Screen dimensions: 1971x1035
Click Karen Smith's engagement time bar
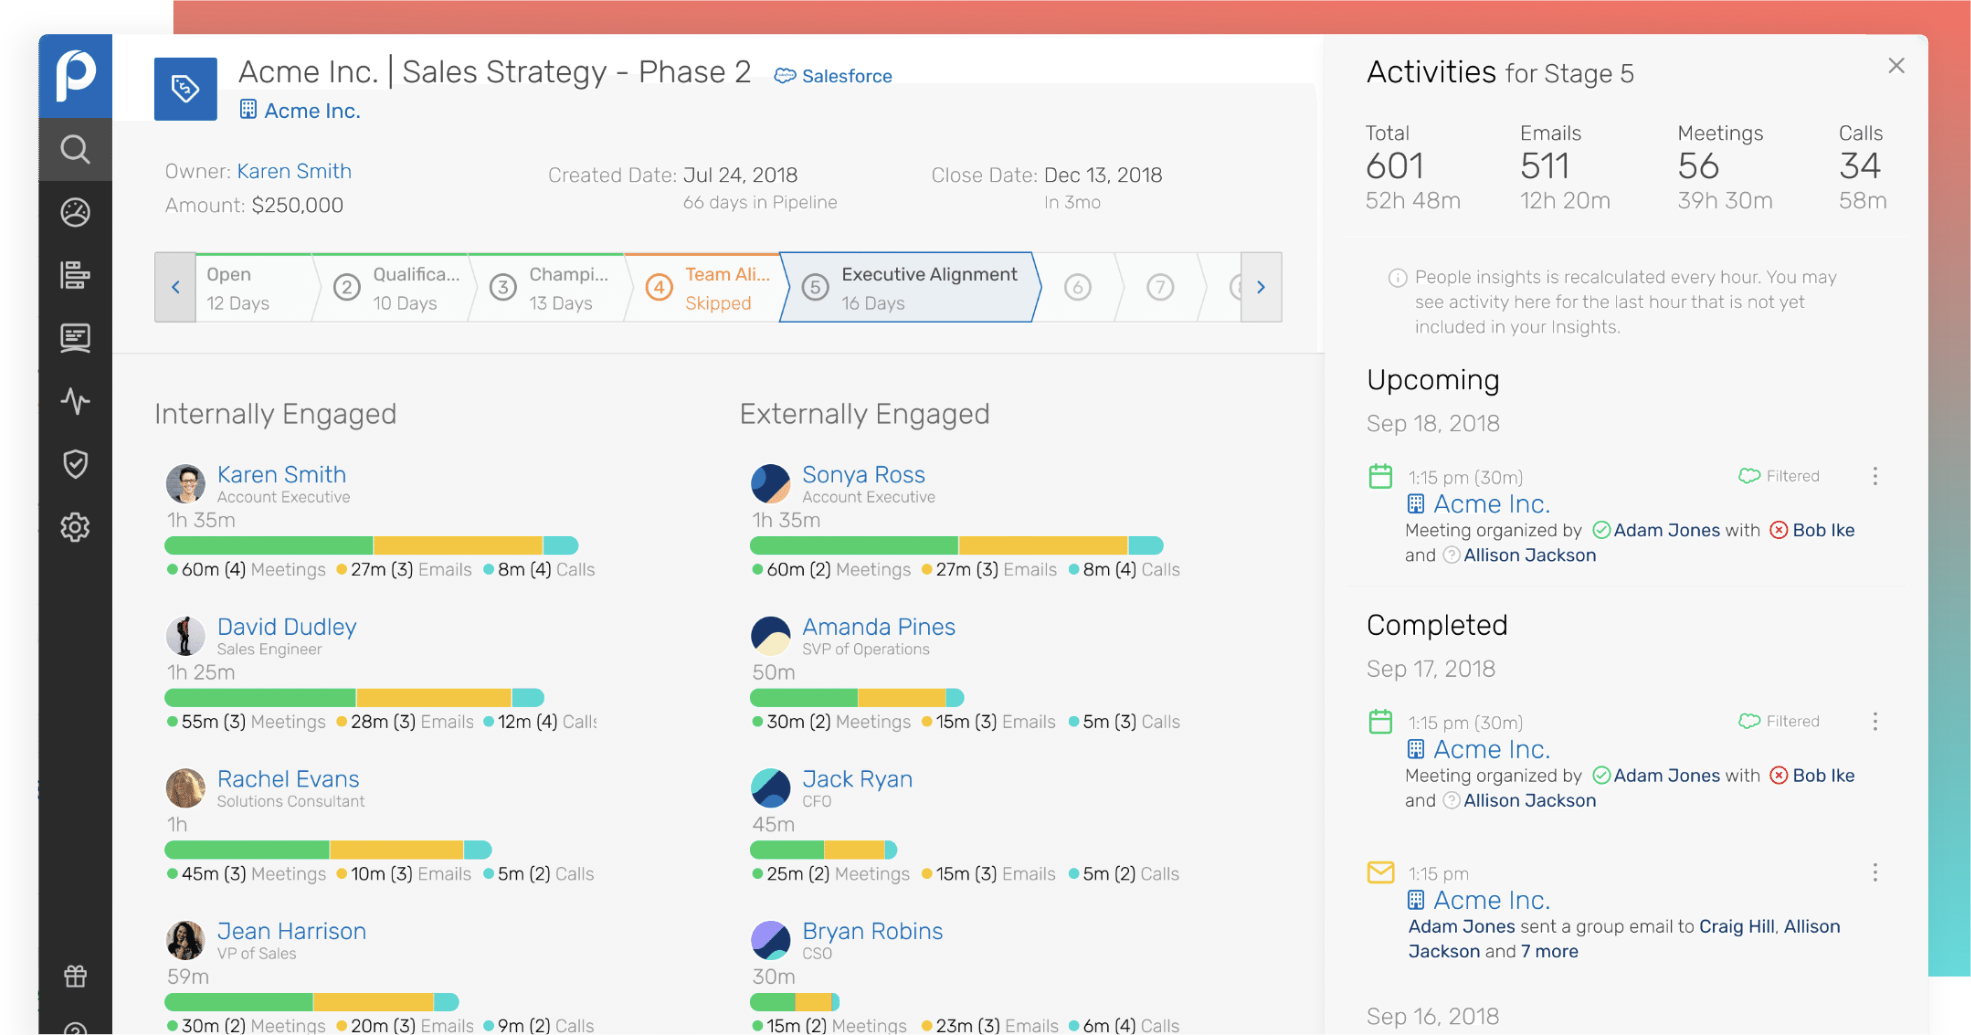pyautogui.click(x=371, y=545)
